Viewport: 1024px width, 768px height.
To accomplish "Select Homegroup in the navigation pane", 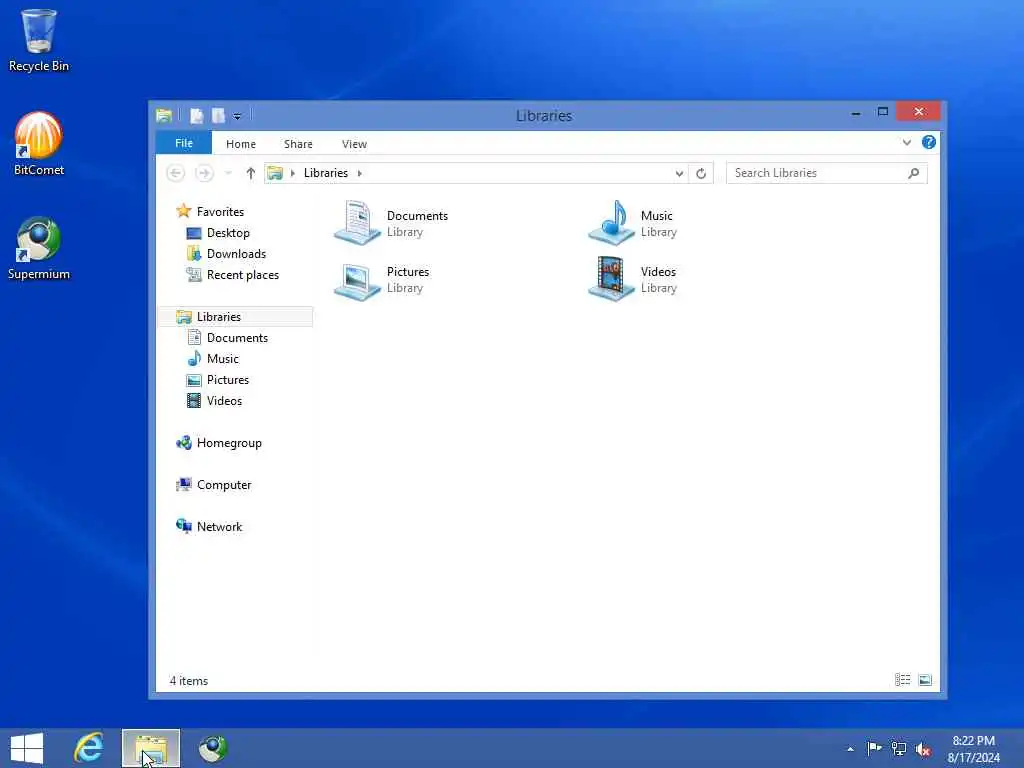I will point(219,443).
